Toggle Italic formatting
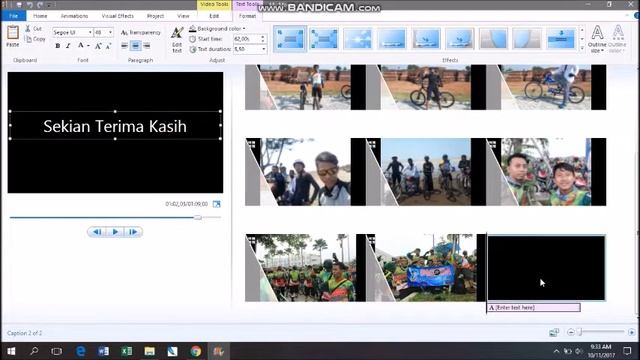Screen dimensions: 640x360 pos(68,46)
